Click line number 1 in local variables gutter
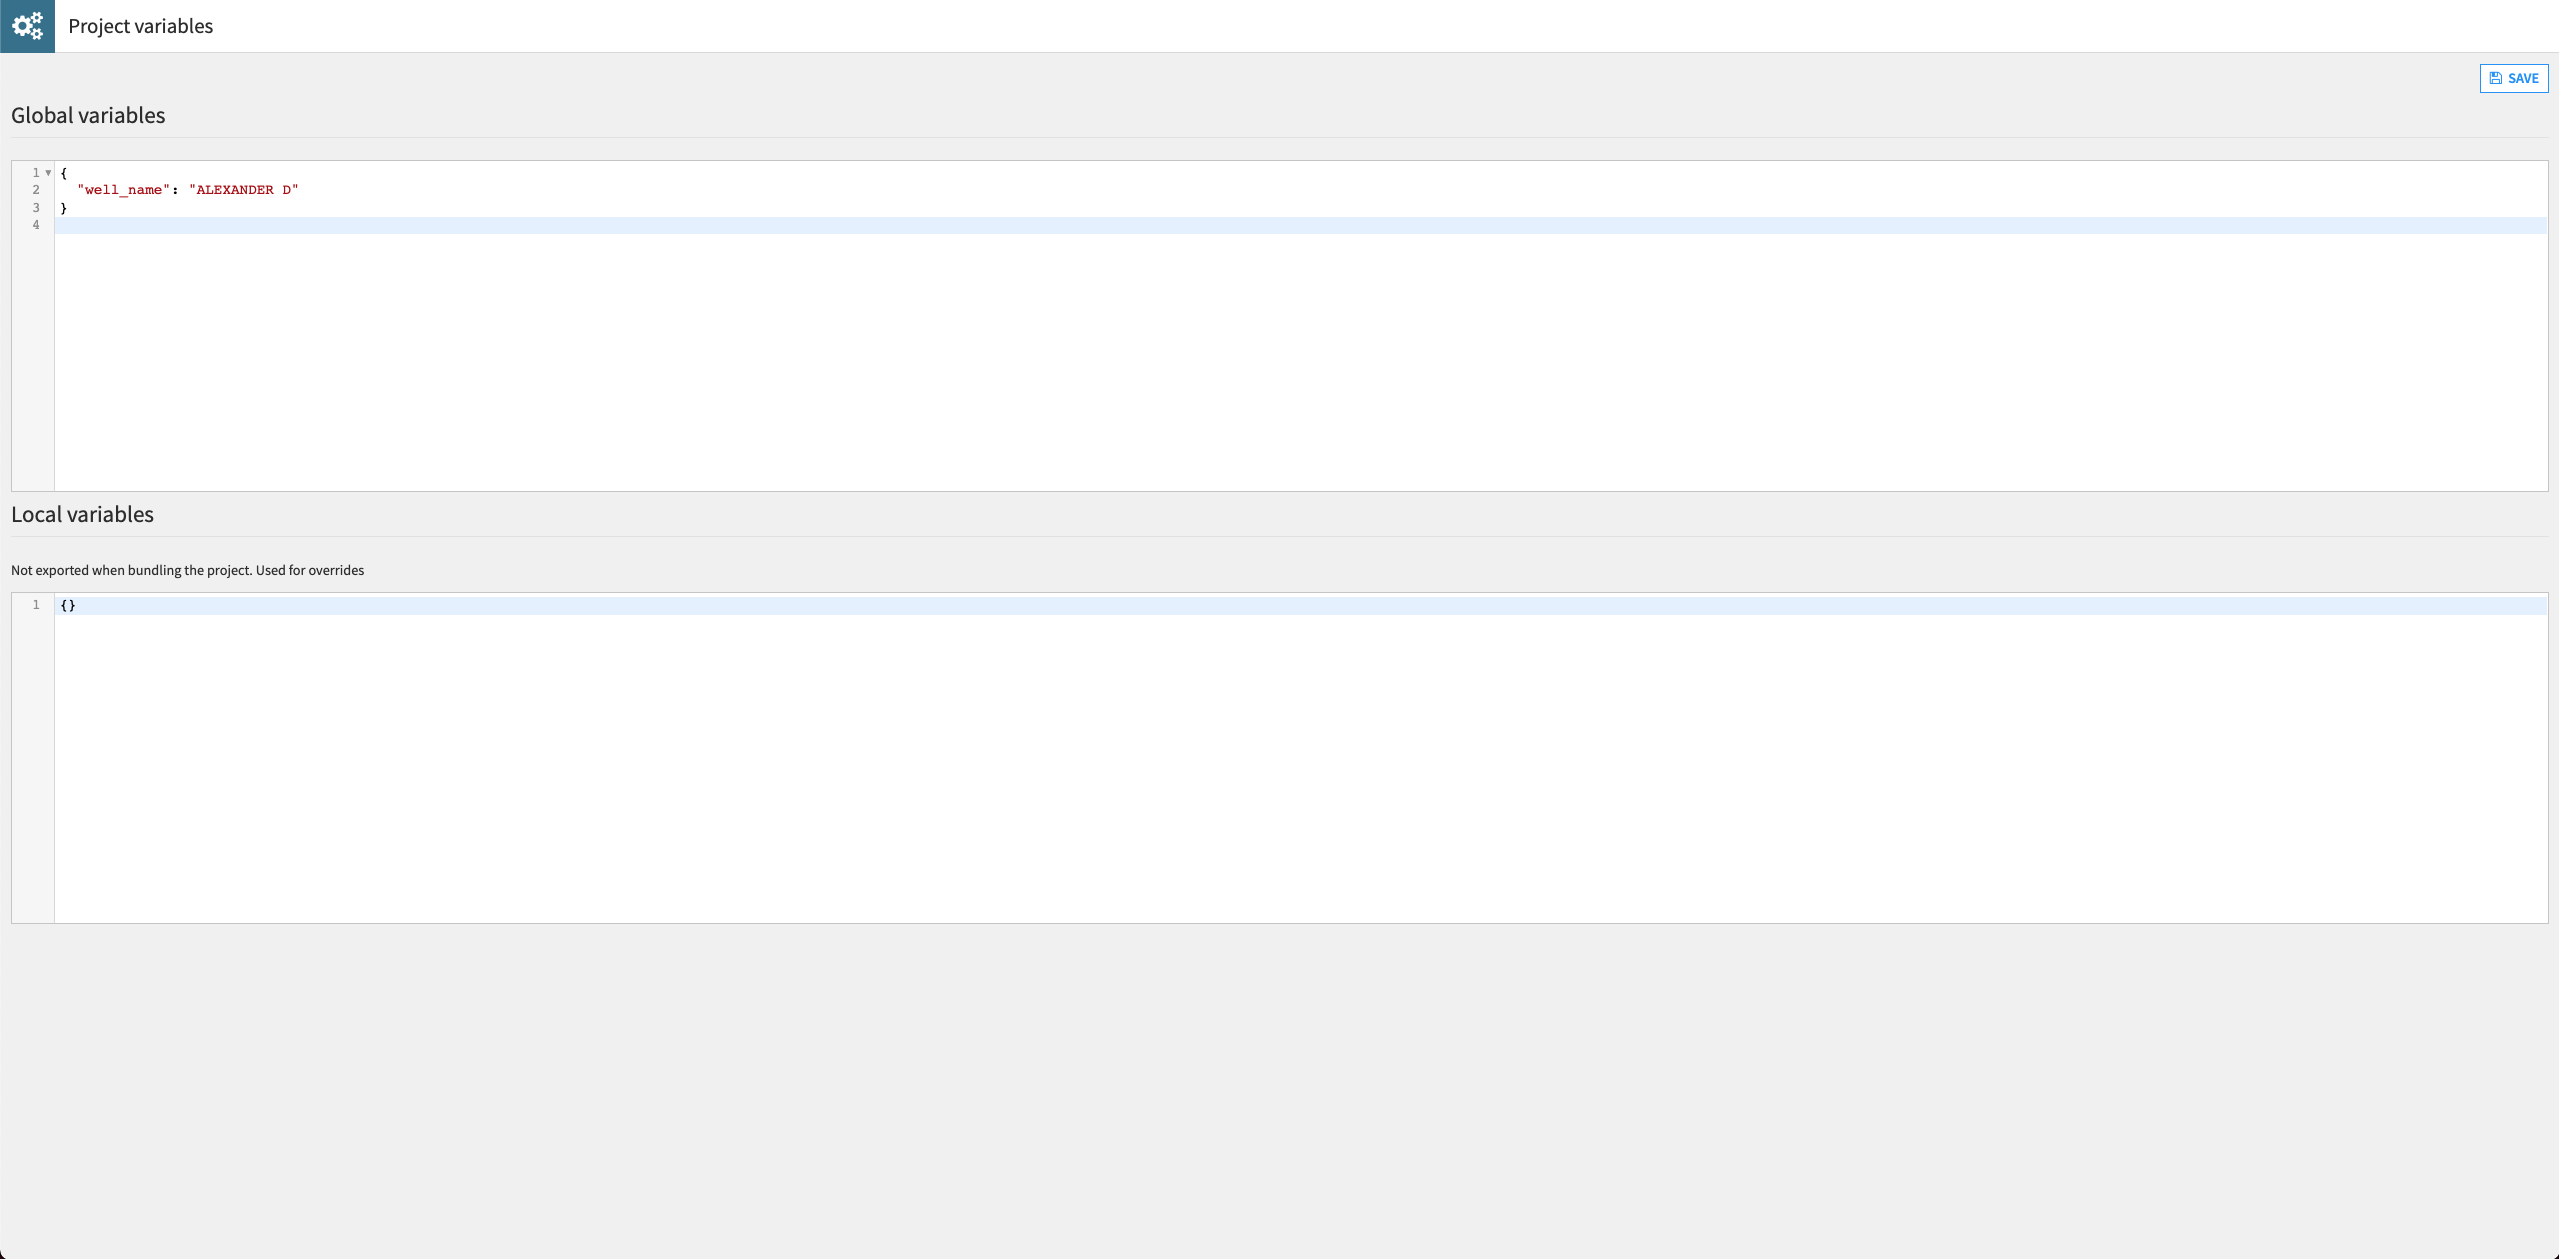 pos(35,604)
